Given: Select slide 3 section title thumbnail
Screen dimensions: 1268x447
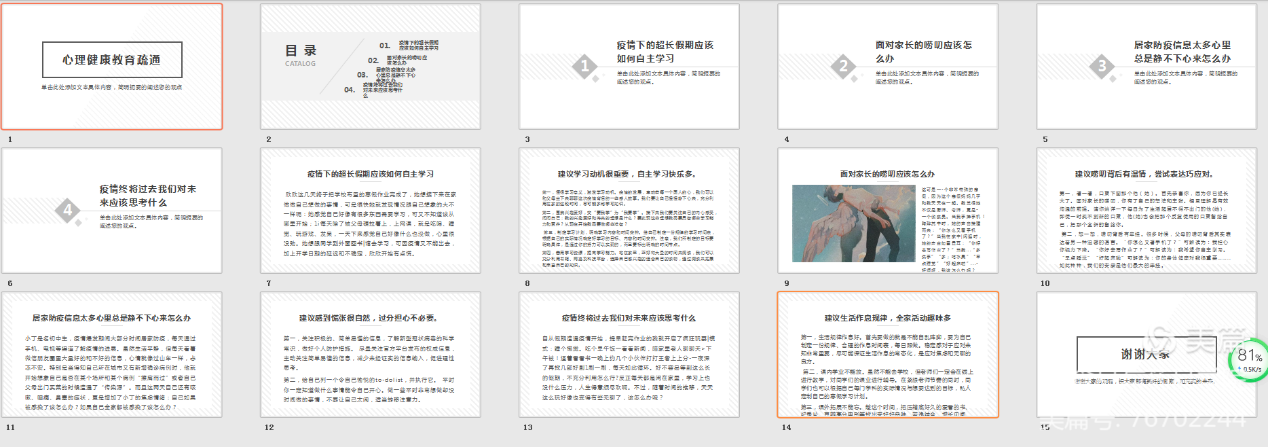Looking at the screenshot, I should pos(630,66).
